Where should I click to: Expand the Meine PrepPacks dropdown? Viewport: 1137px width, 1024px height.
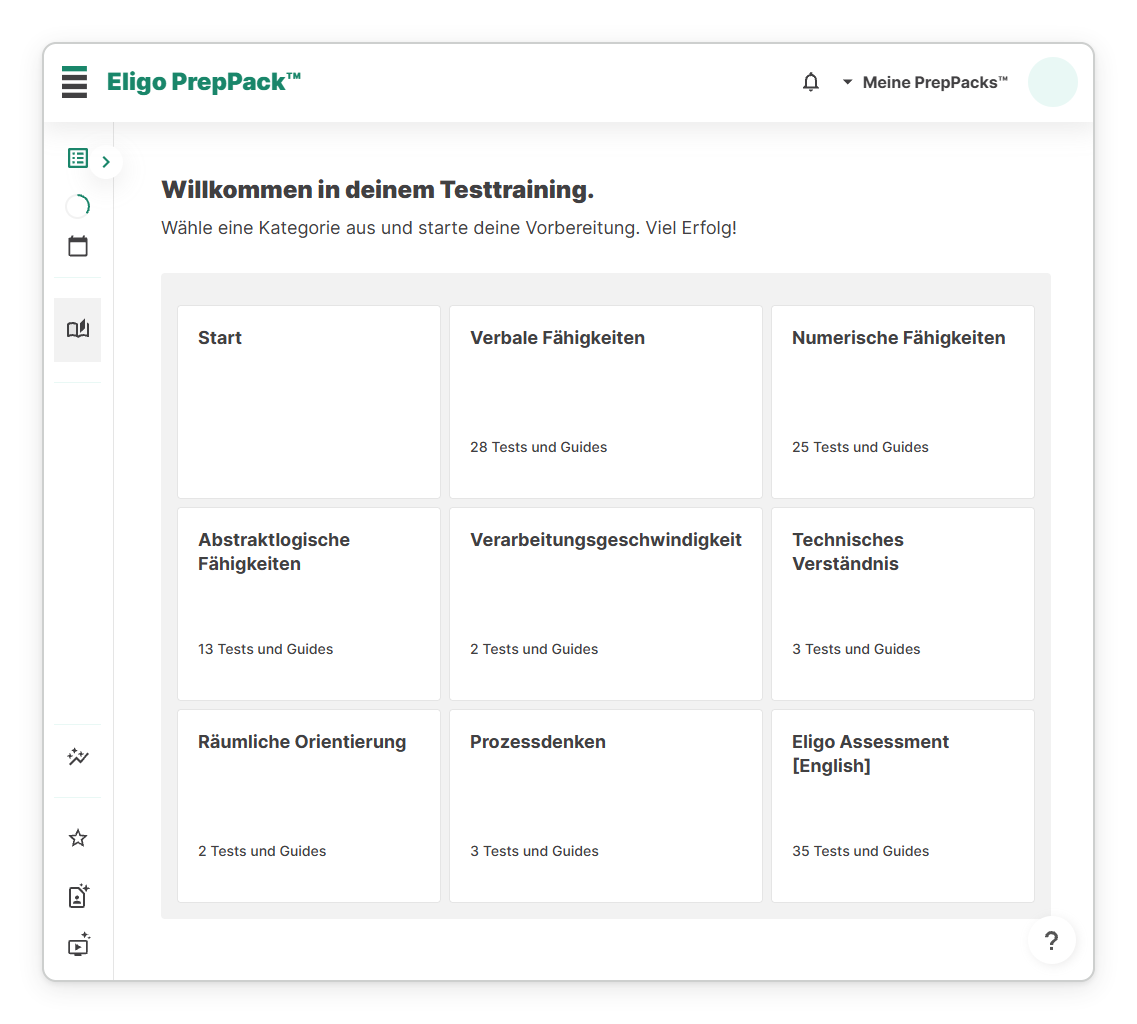925,83
